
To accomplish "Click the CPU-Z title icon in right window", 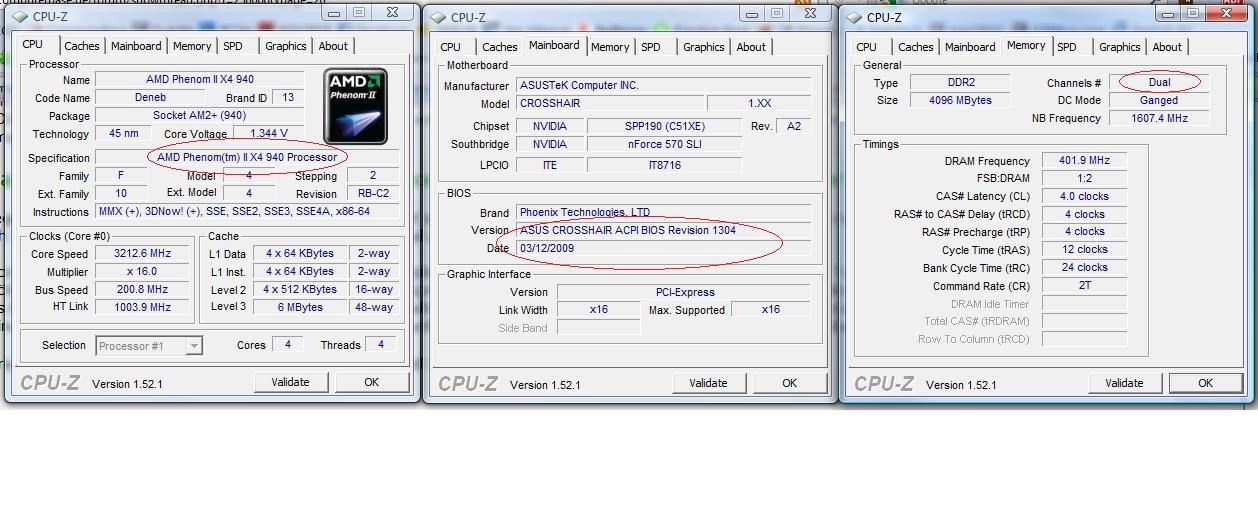I will 854,17.
